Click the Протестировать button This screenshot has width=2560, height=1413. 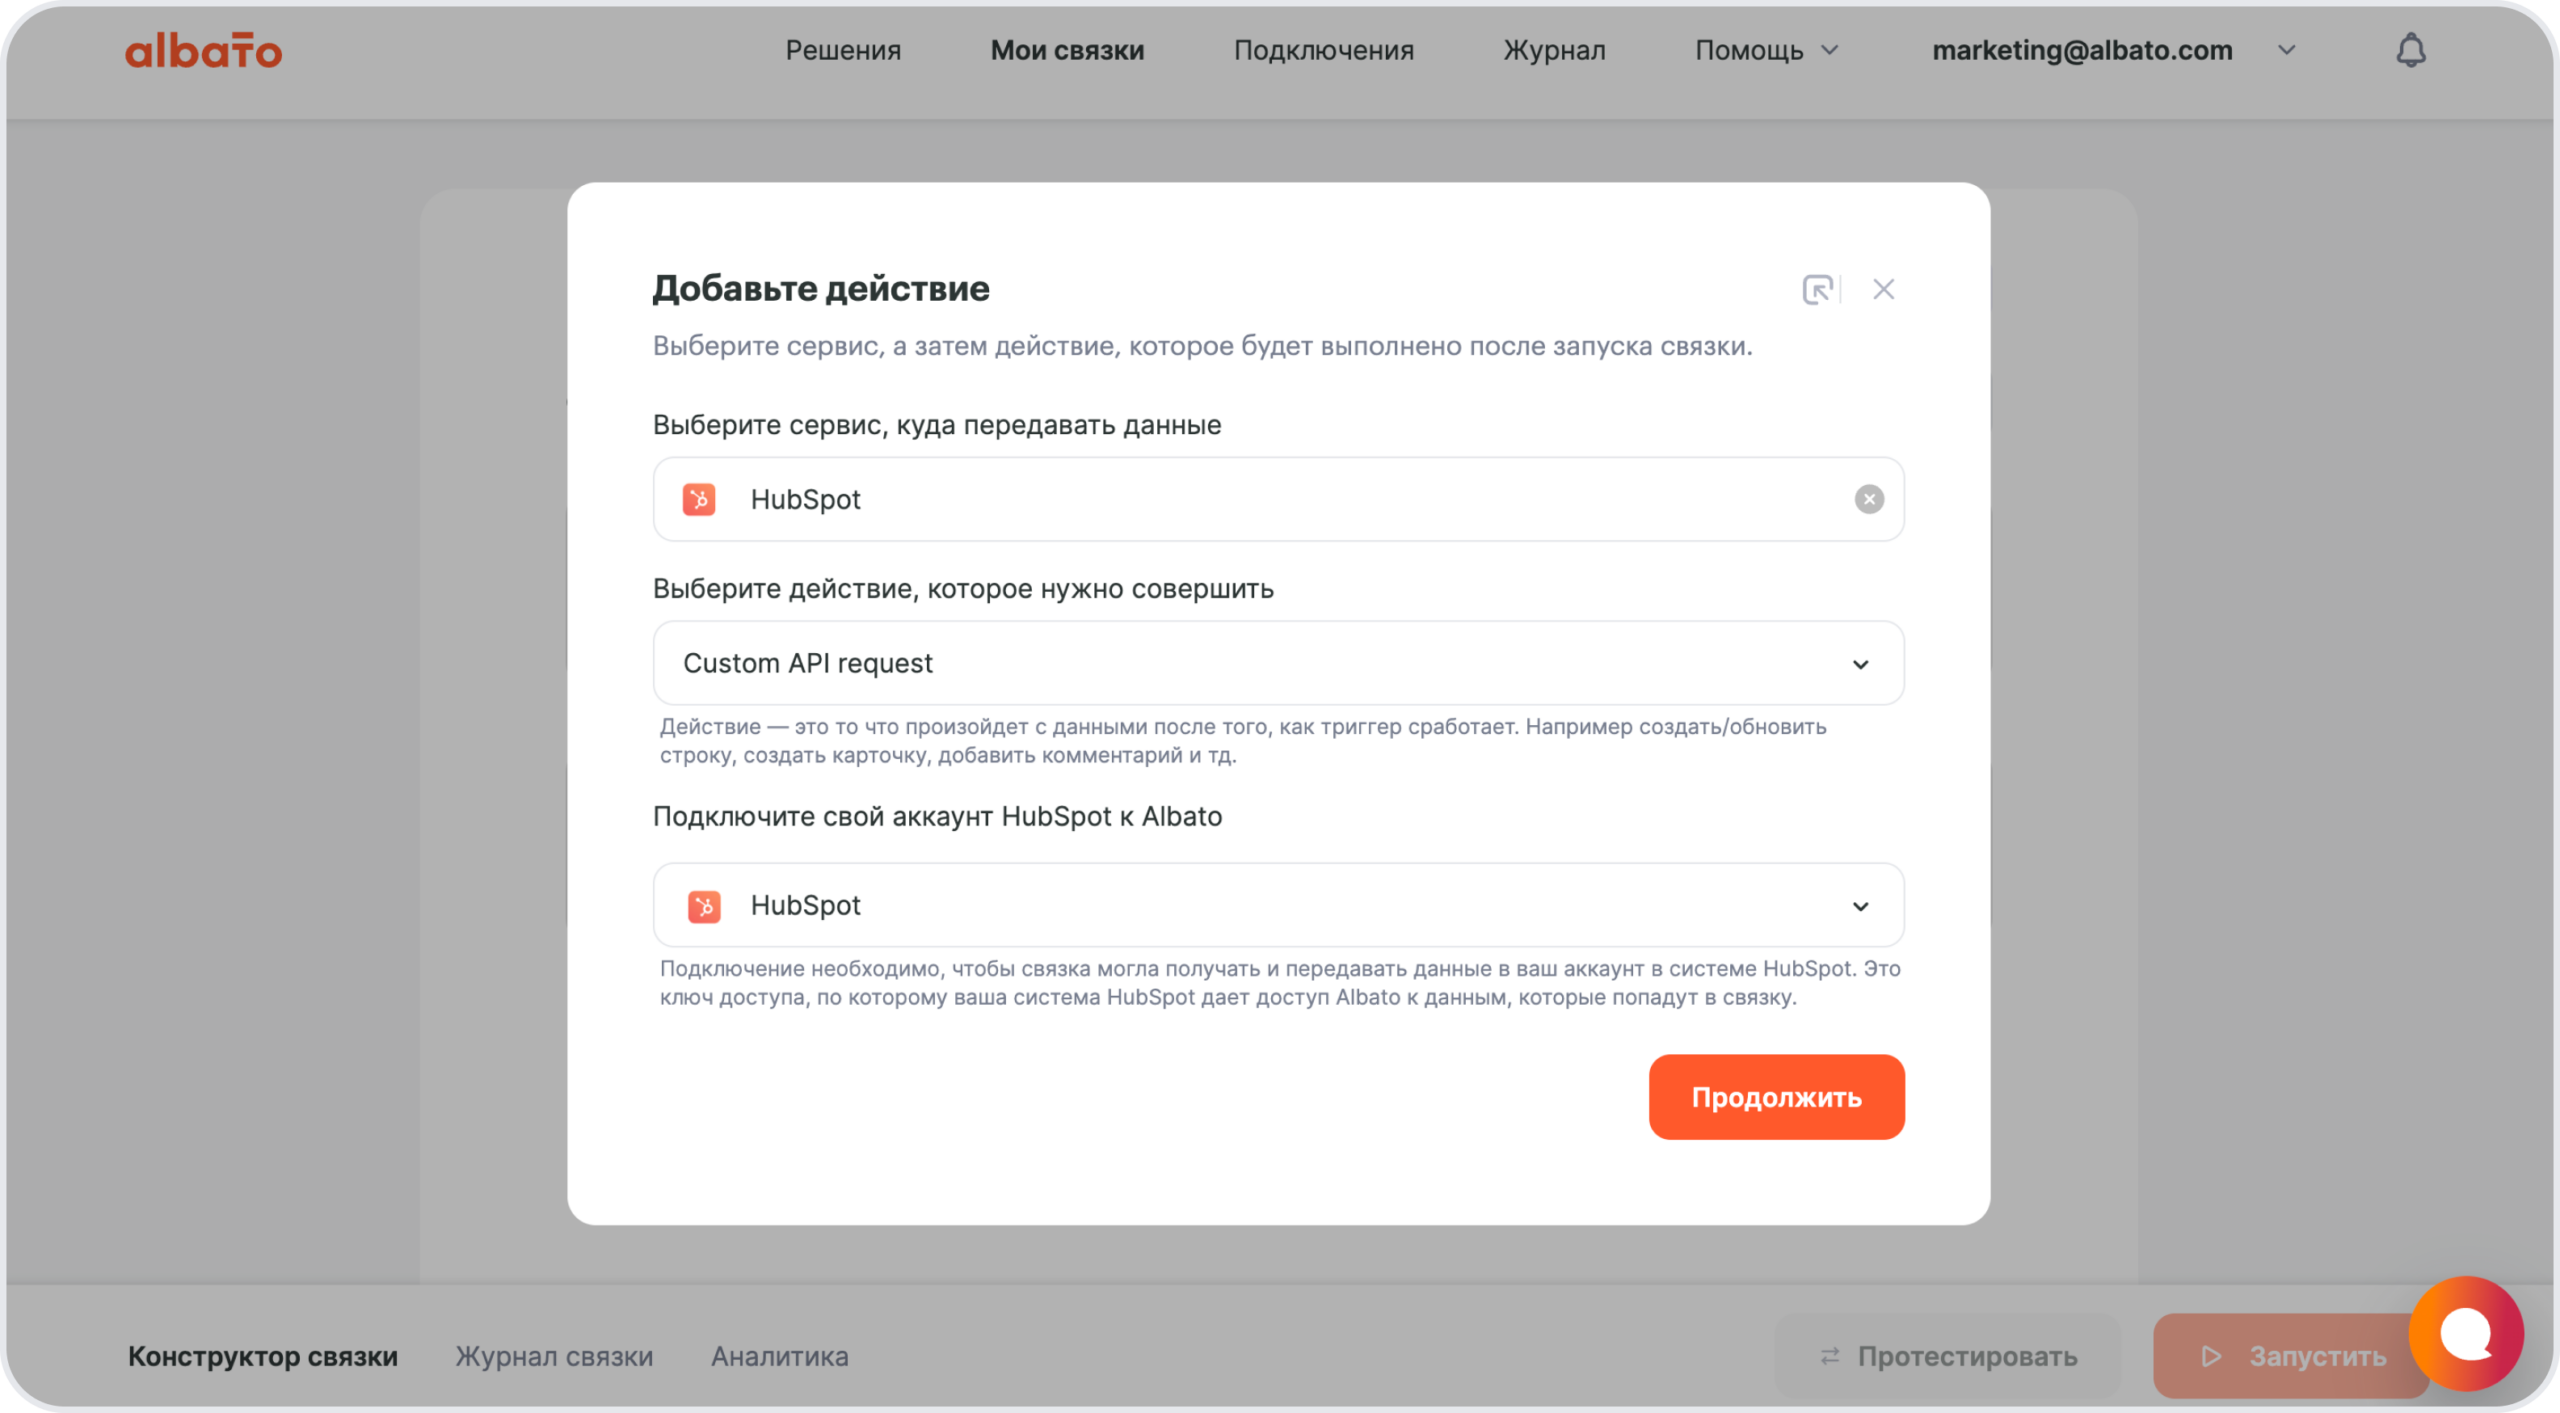[1946, 1356]
